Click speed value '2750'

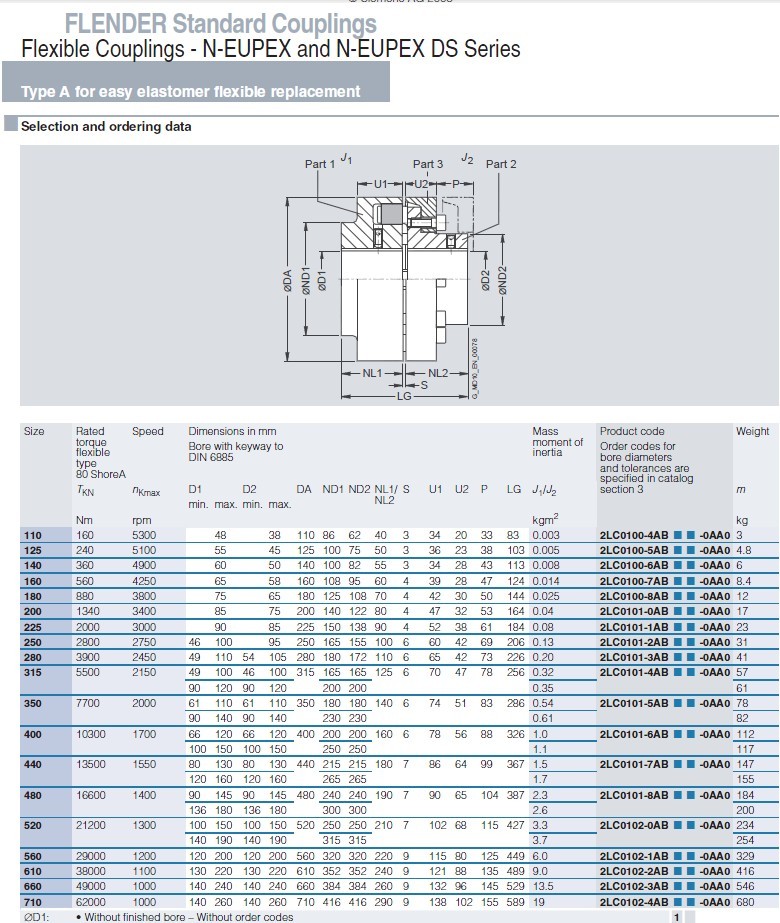144,642
